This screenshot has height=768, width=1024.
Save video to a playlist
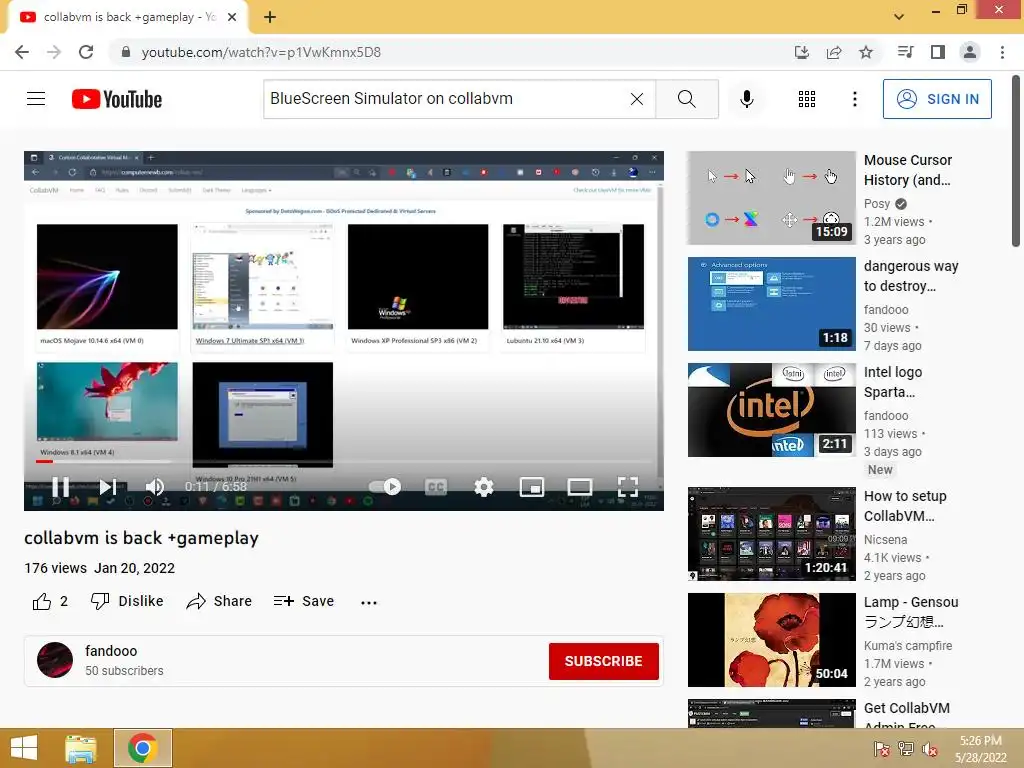pyautogui.click(x=304, y=601)
